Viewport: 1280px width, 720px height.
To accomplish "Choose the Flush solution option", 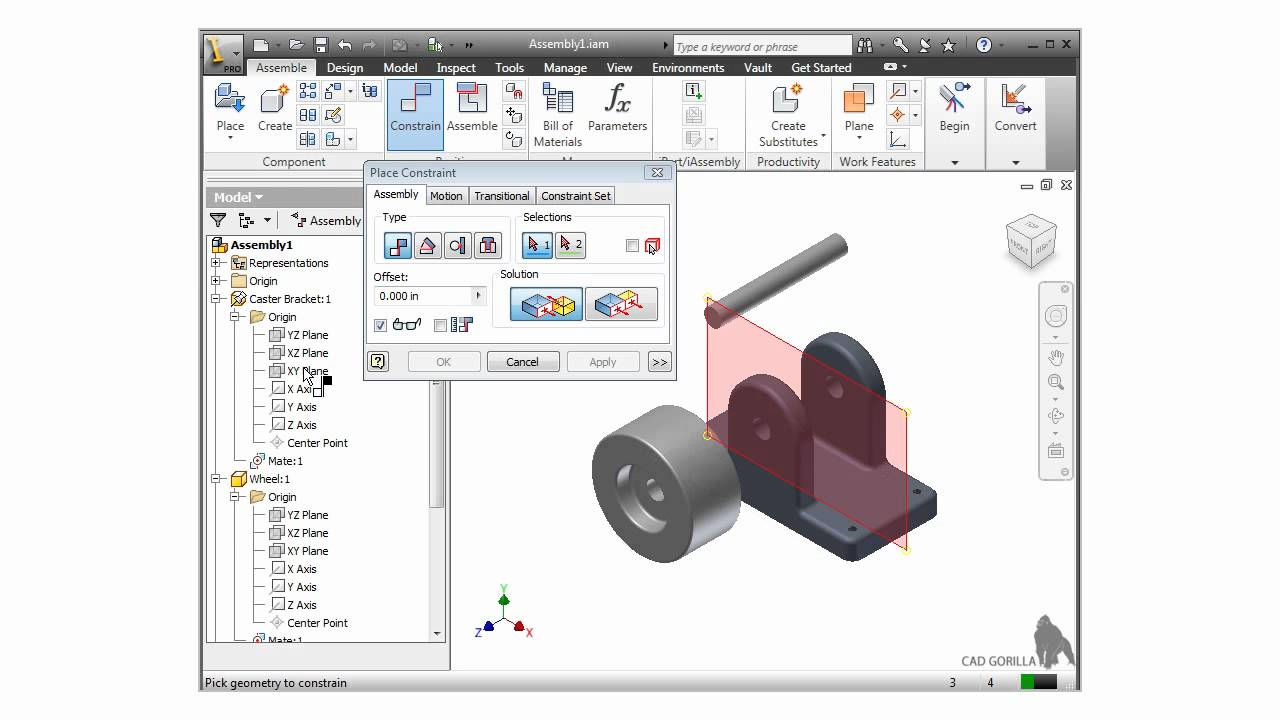I will click(x=621, y=304).
